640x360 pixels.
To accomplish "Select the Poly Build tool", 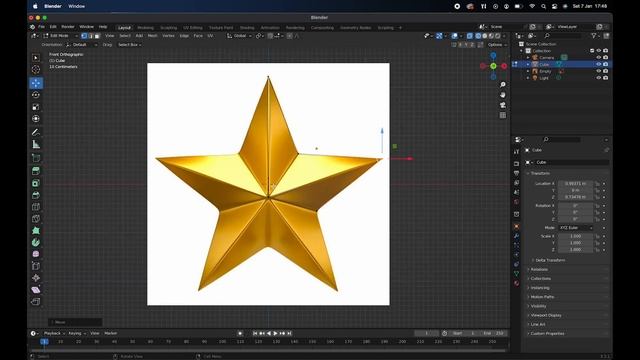I will [x=36, y=231].
